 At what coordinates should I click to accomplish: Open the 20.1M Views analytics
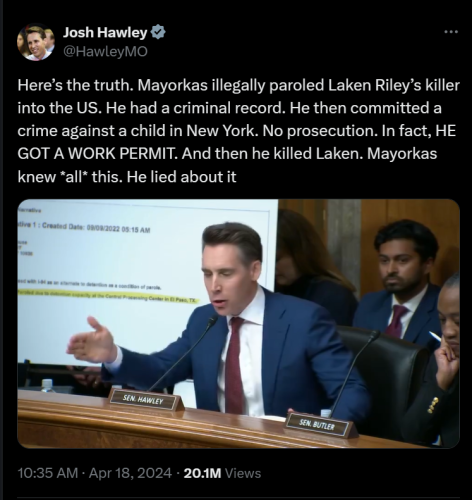222,473
